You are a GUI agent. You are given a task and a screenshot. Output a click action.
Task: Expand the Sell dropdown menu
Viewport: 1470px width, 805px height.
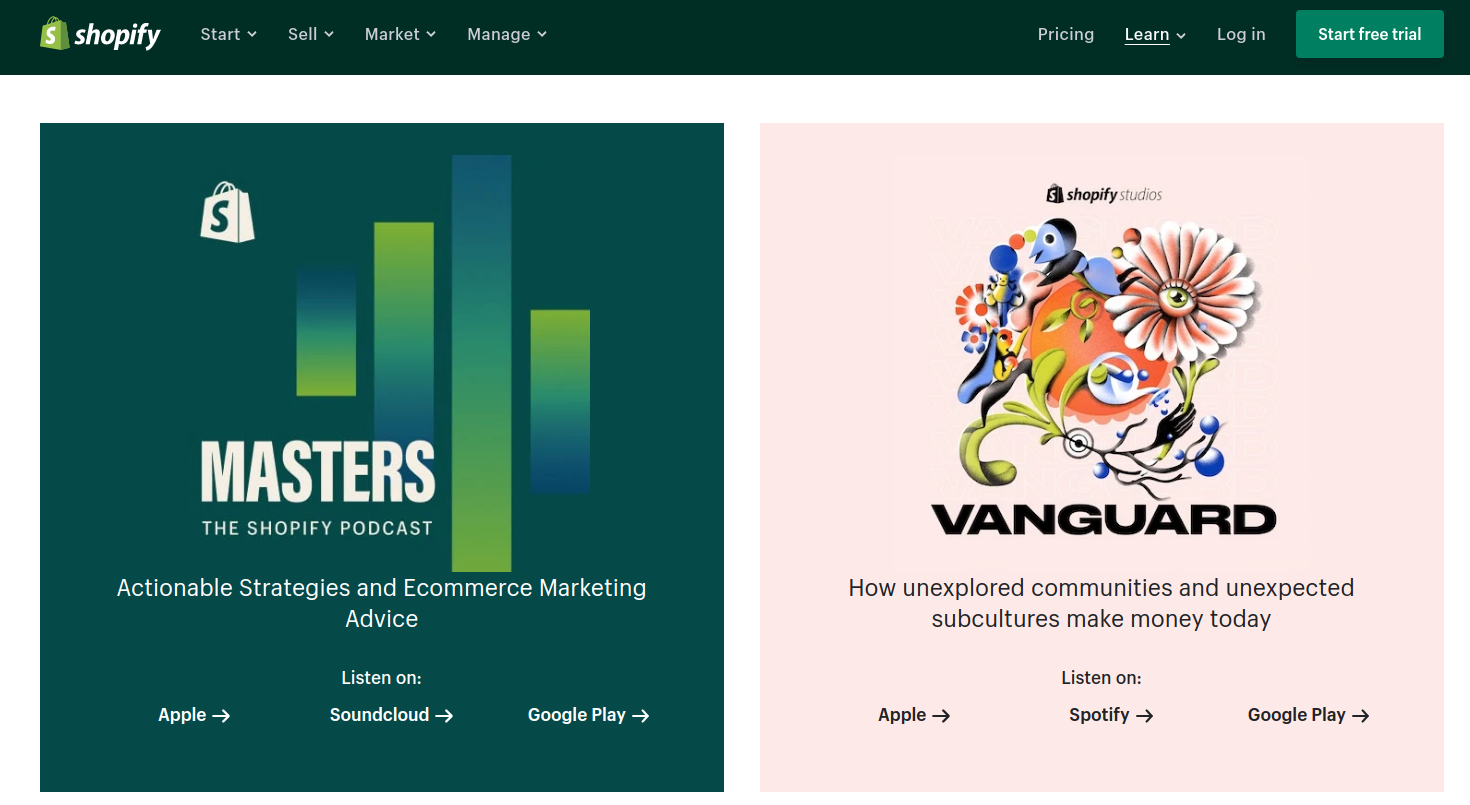pos(310,34)
